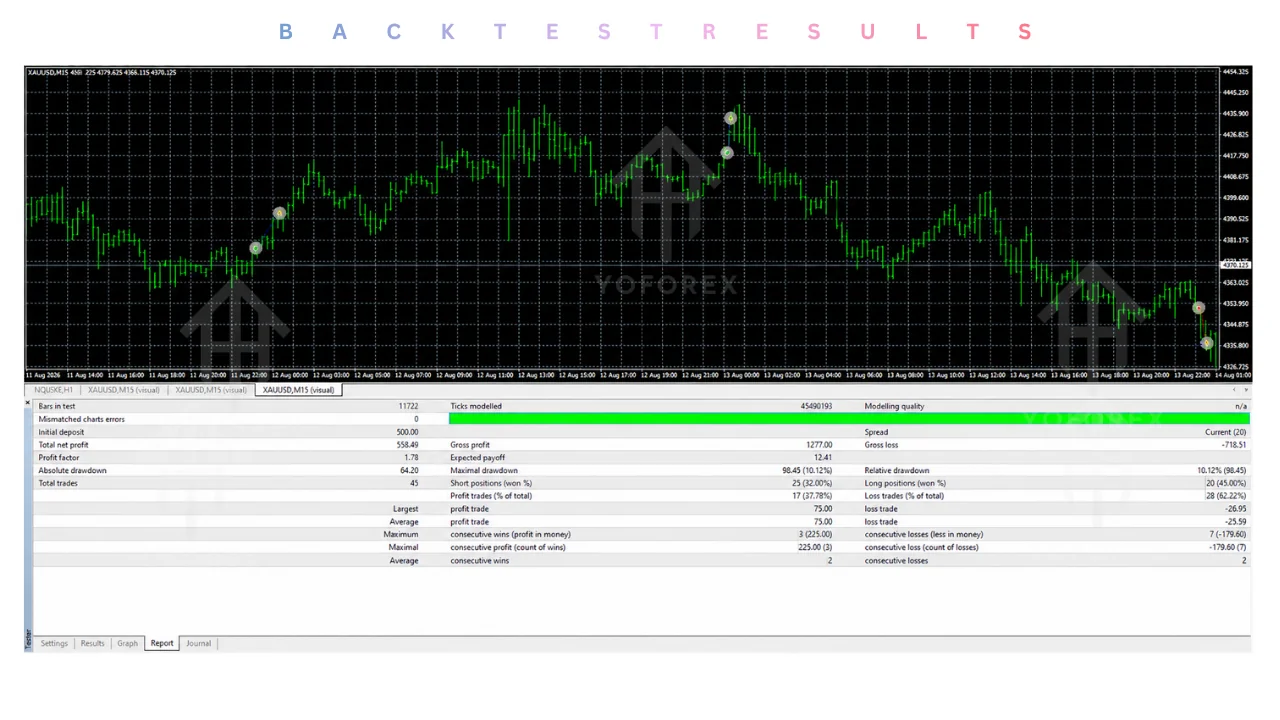Image resolution: width=1280 pixels, height=720 pixels.
Task: Switch to the H1 chart tab
Action: tap(54, 390)
